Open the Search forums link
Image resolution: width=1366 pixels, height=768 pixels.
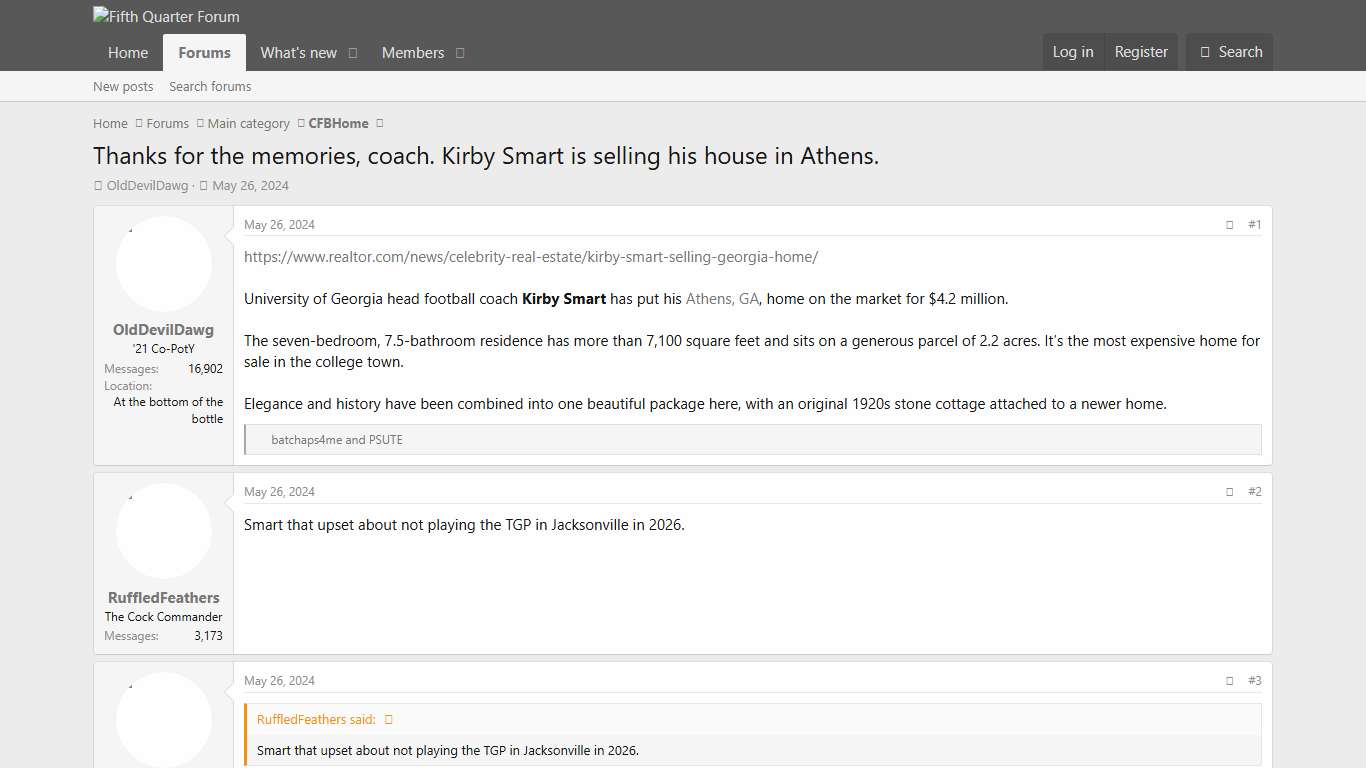pos(210,86)
